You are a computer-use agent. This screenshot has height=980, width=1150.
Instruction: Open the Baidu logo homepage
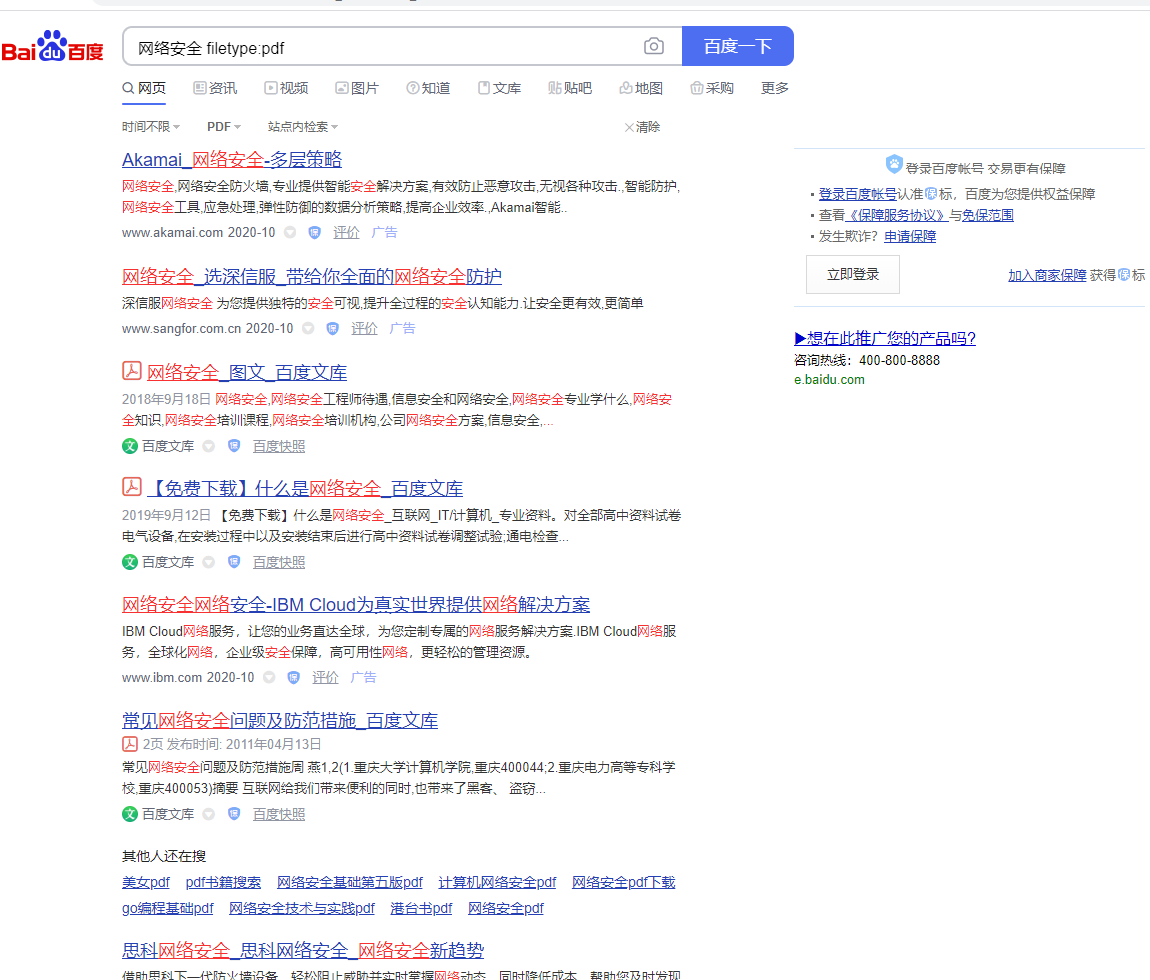[x=52, y=47]
